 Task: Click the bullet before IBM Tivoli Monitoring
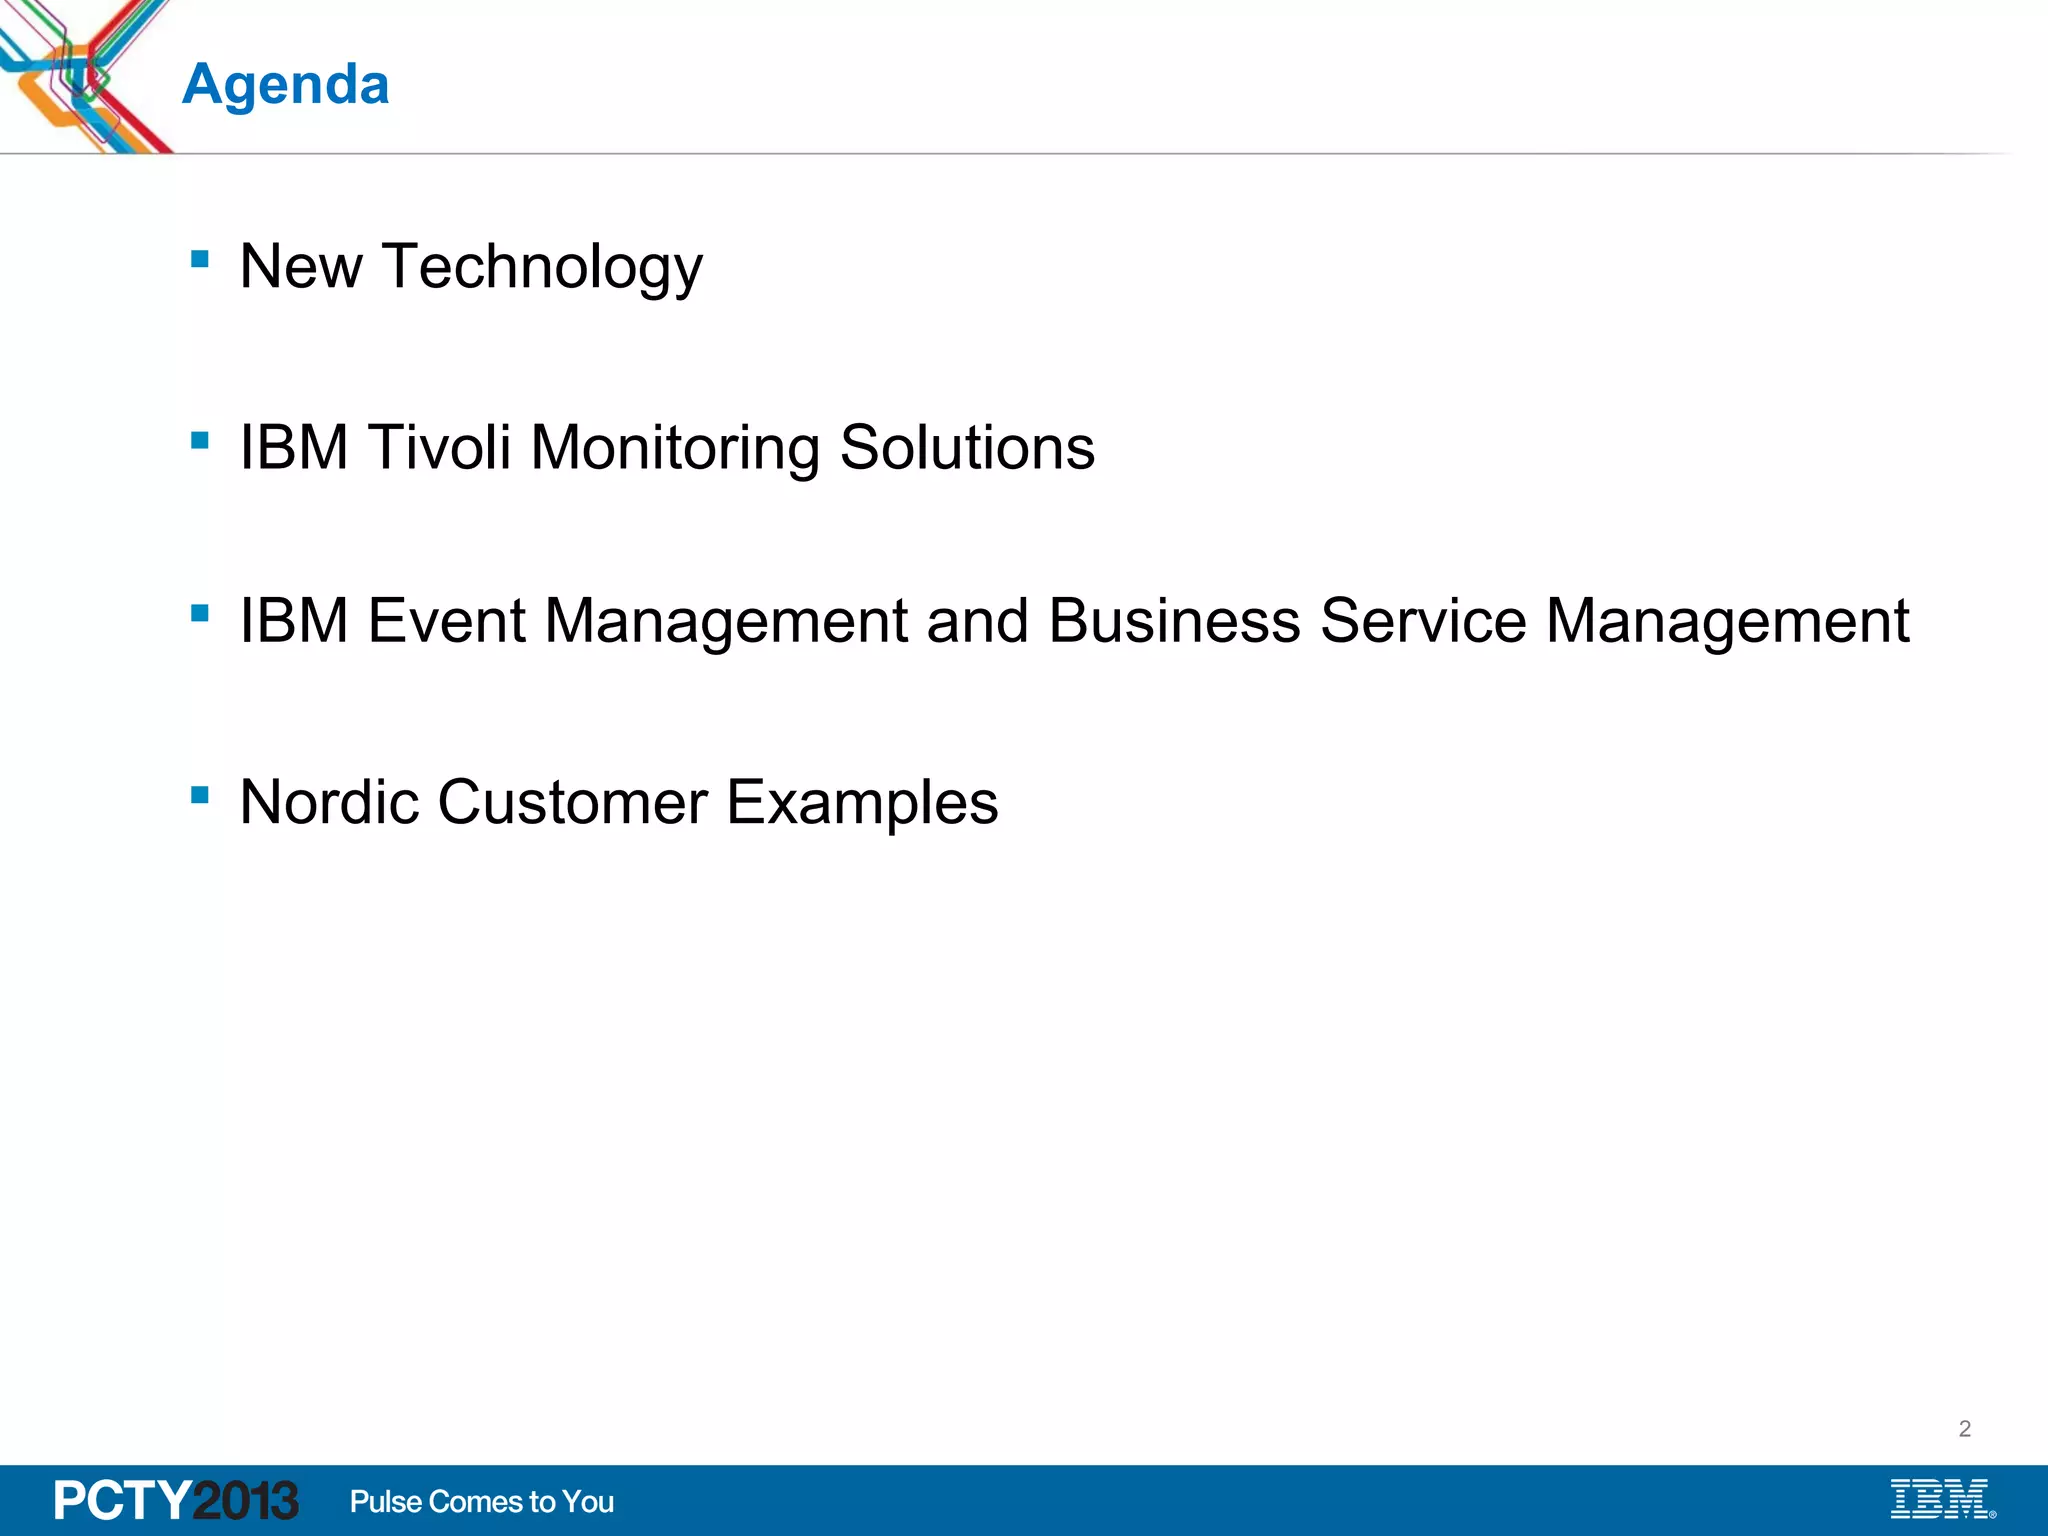pyautogui.click(x=200, y=440)
